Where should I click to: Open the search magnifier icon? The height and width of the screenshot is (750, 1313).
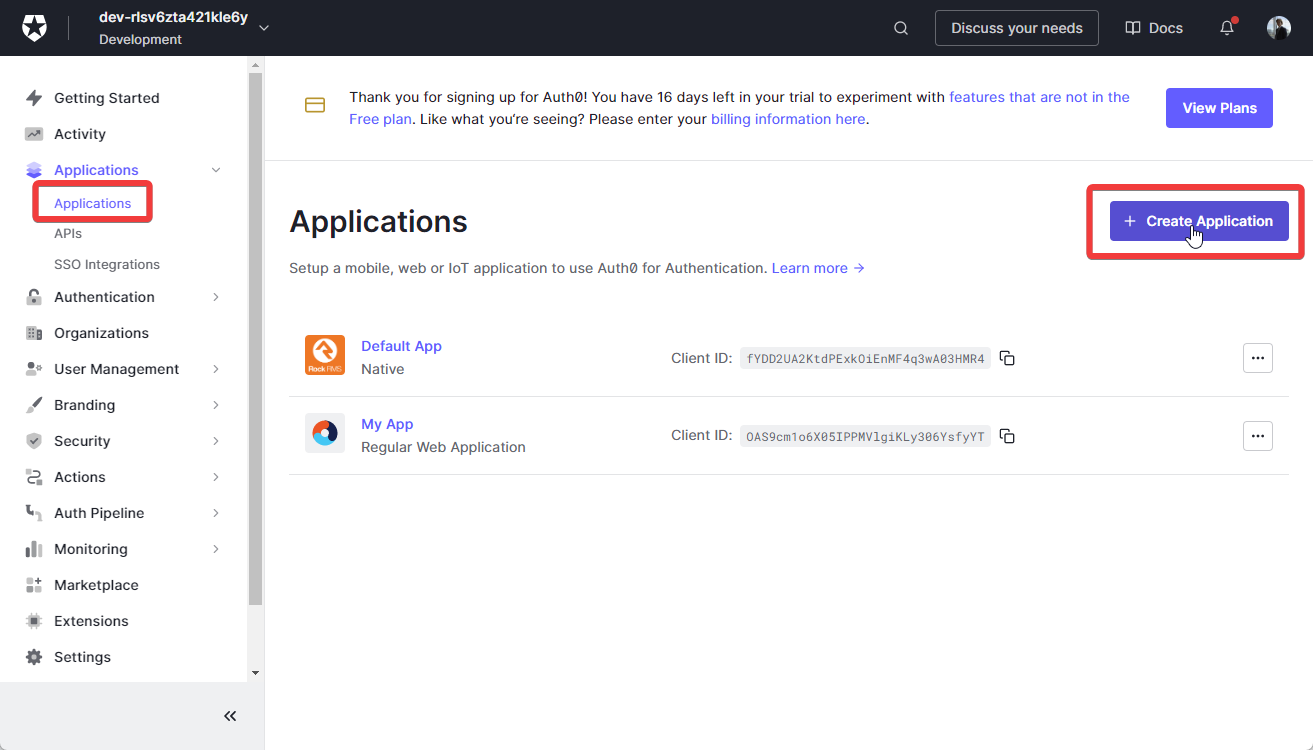[x=901, y=28]
